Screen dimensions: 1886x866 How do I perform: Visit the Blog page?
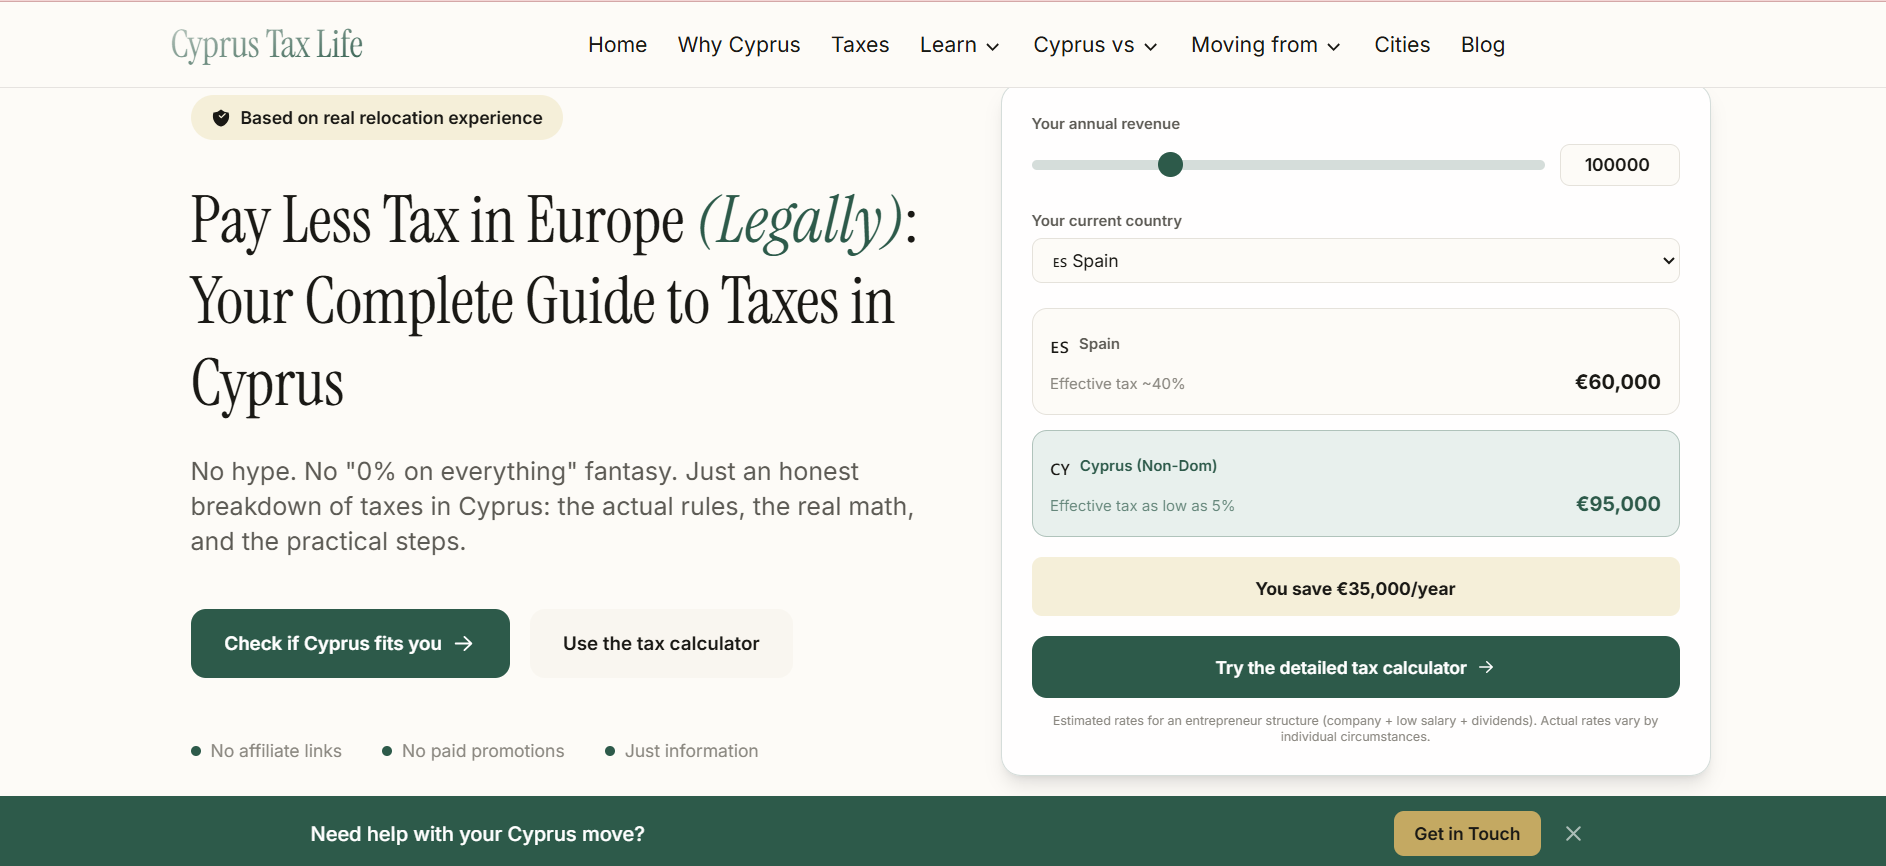(1482, 45)
